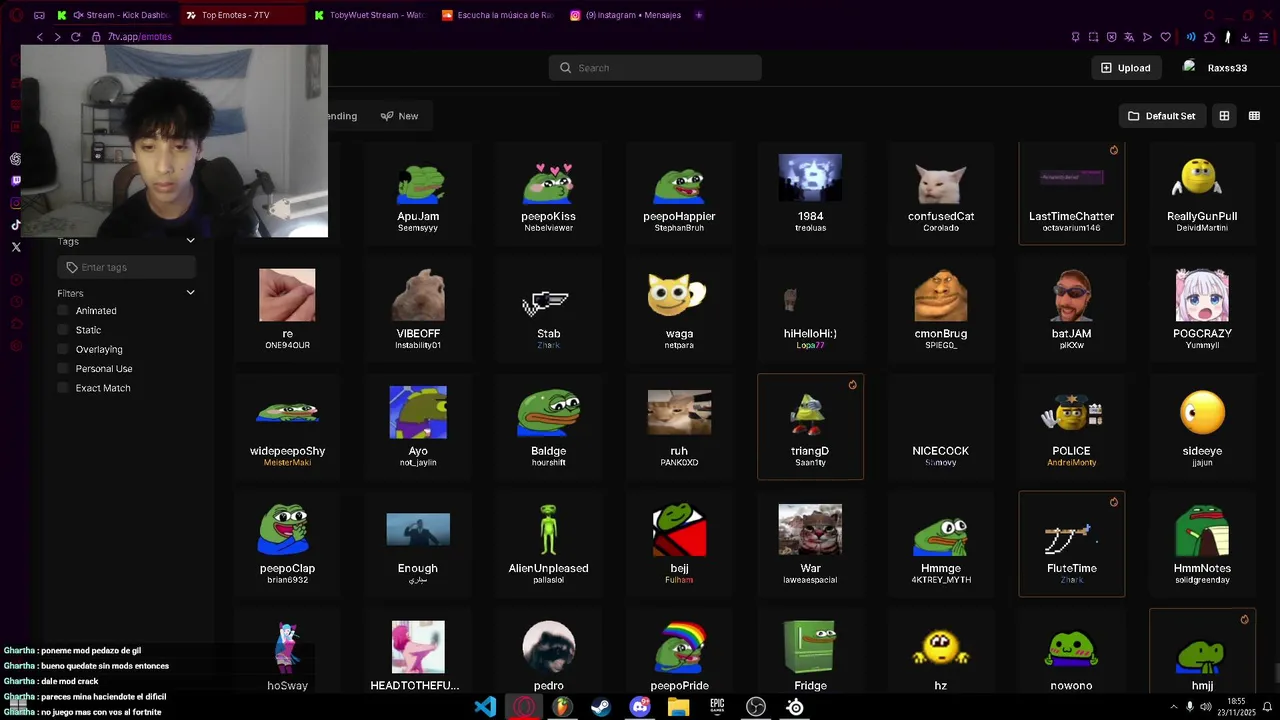The image size is (1280, 720).
Task: Switch to the New tab
Action: [400, 116]
